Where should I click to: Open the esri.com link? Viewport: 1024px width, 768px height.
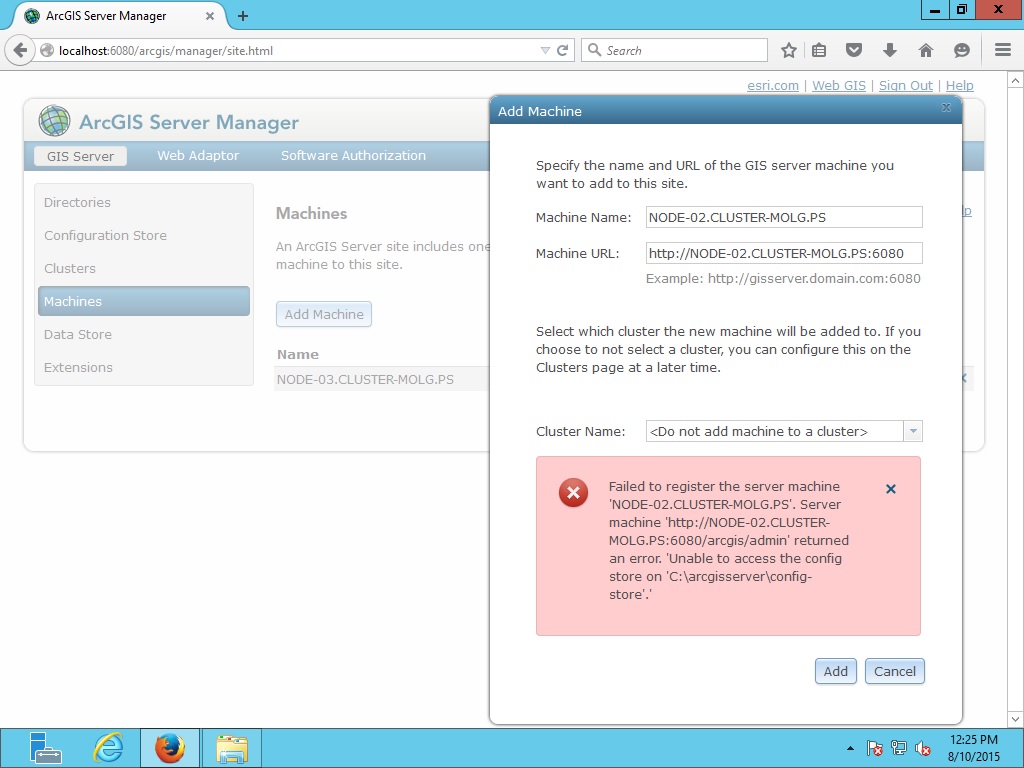coord(773,86)
